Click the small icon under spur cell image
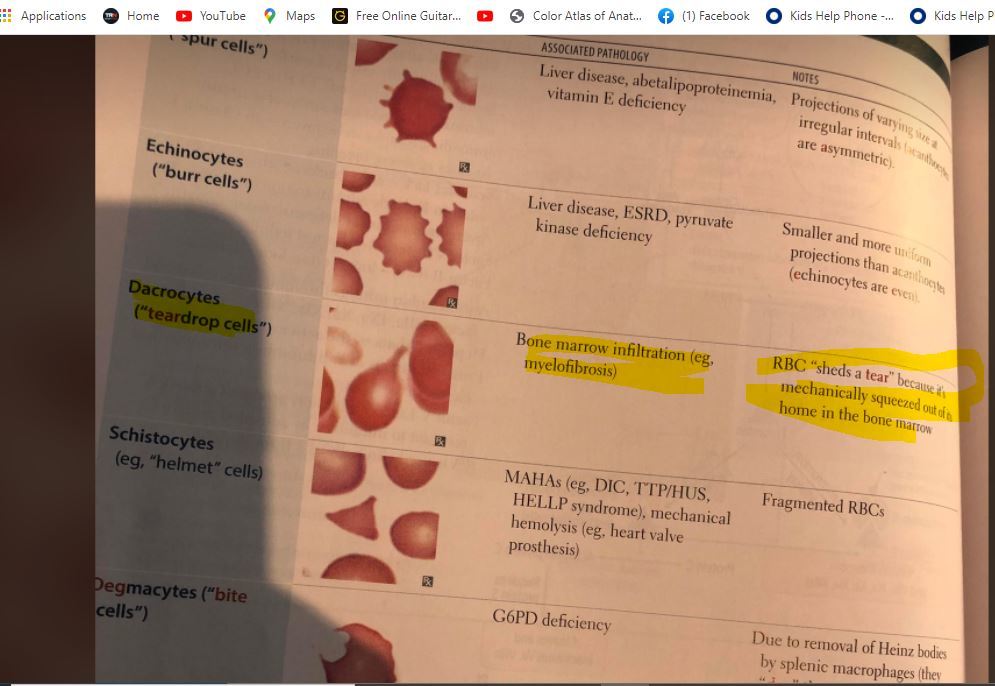Image resolution: width=995 pixels, height=686 pixels. (x=465, y=167)
